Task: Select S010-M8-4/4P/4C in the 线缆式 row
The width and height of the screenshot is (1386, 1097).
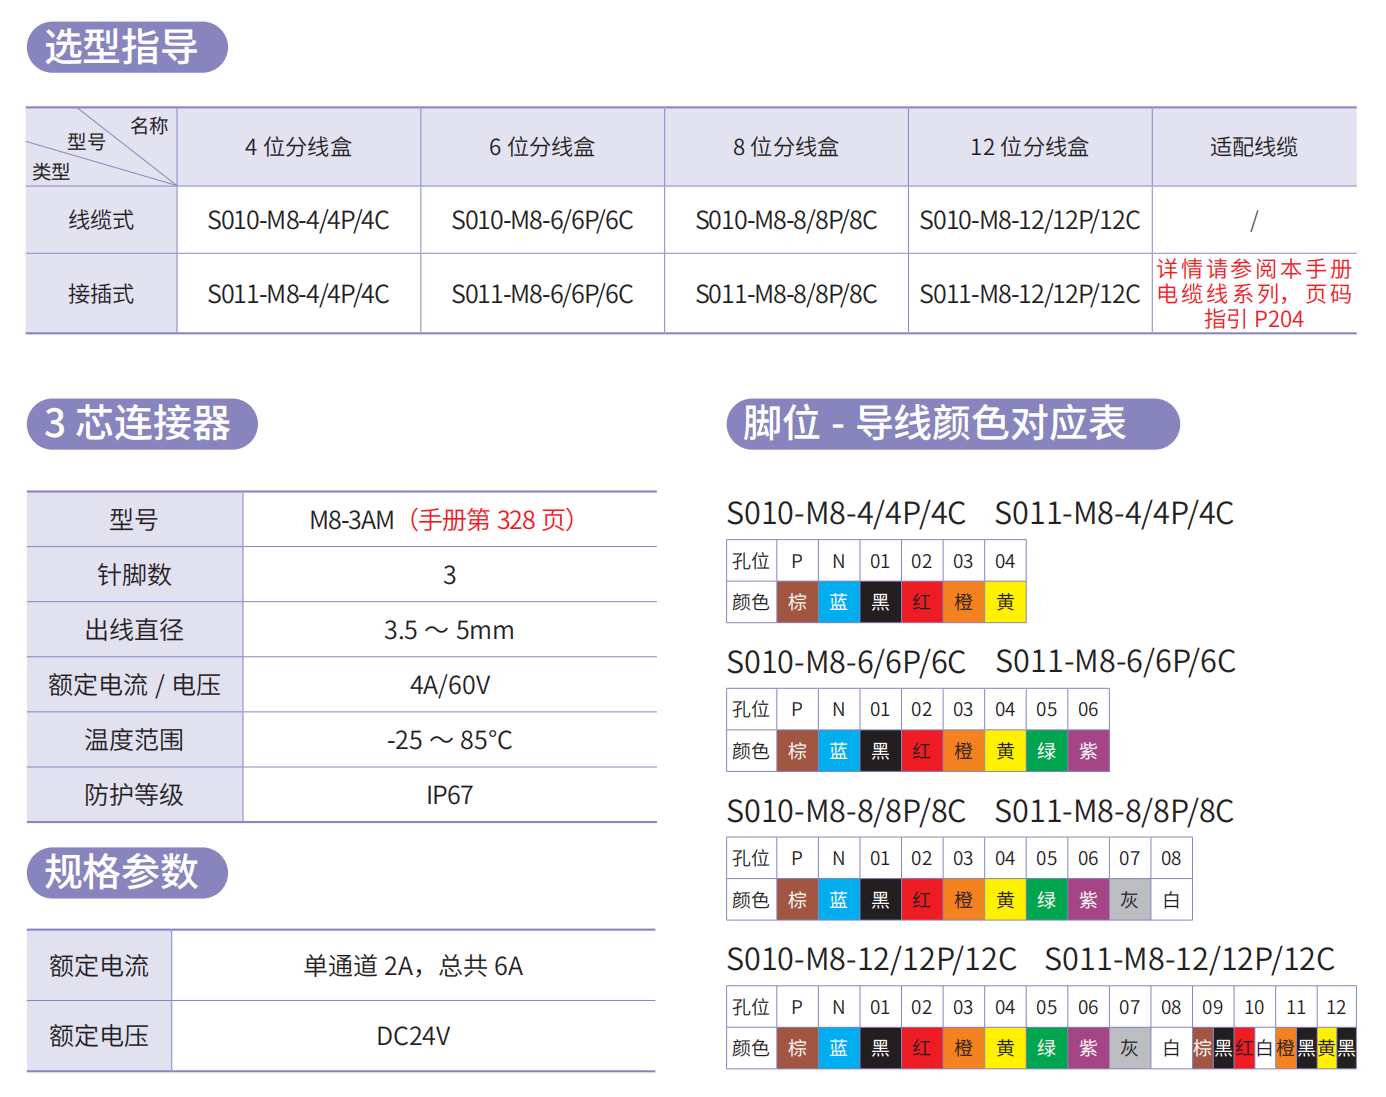Action: (299, 220)
